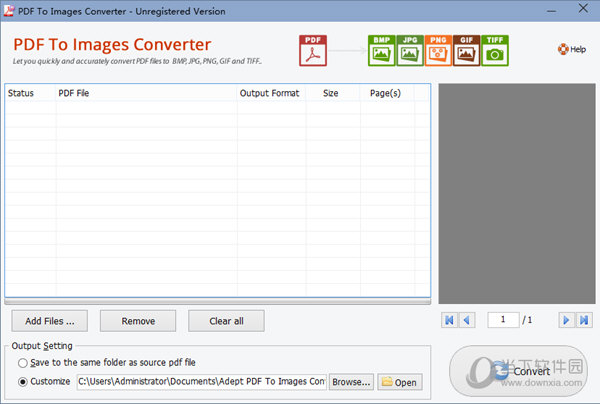
Task: Jump to last preview page
Action: point(584,320)
